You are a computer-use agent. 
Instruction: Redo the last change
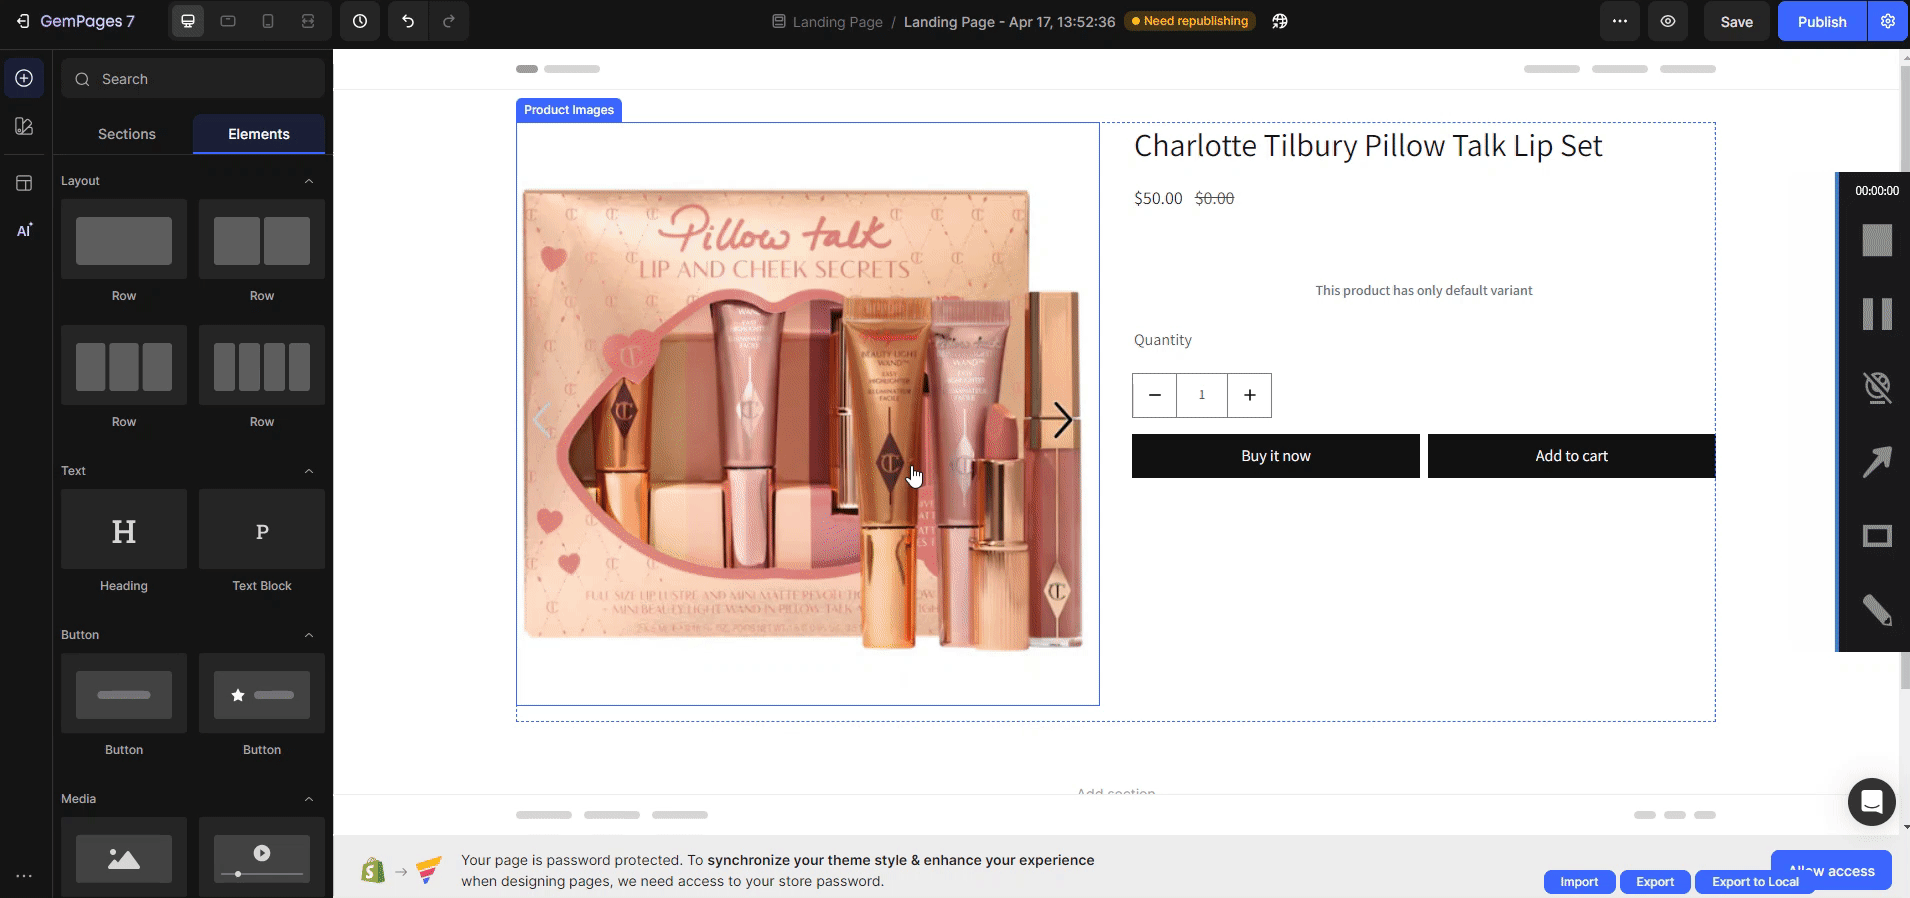pos(449,21)
